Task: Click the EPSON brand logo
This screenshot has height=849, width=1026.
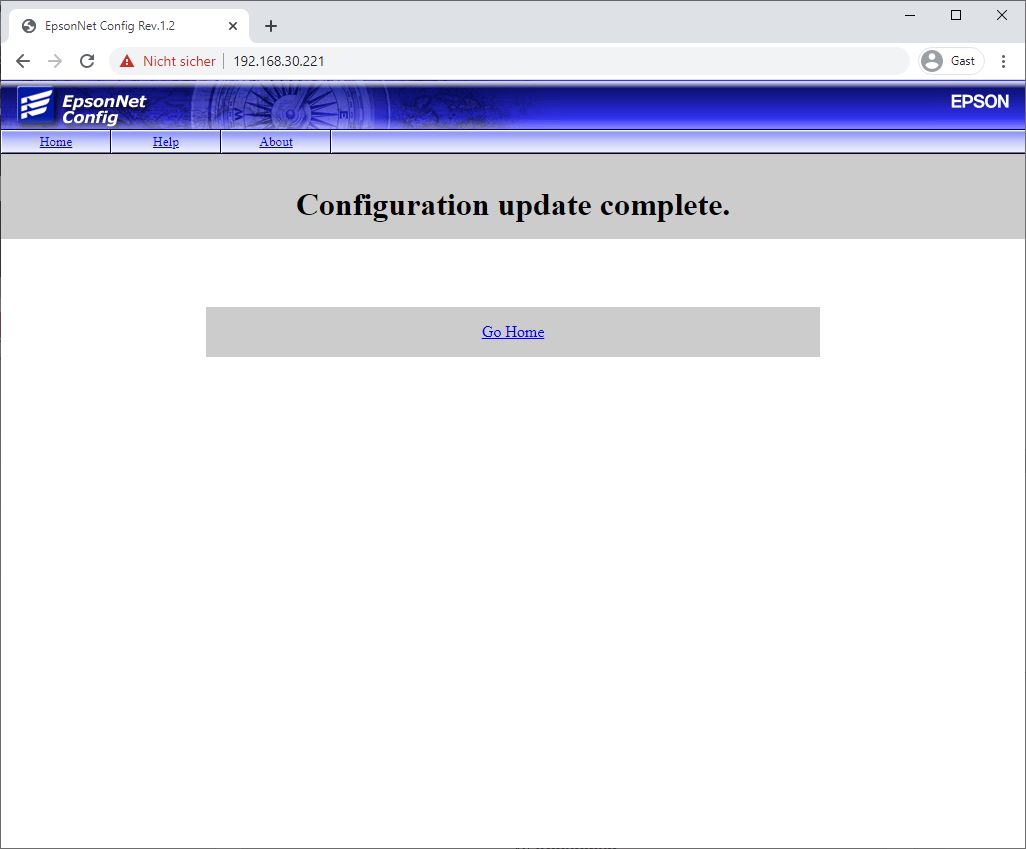Action: pos(979,101)
